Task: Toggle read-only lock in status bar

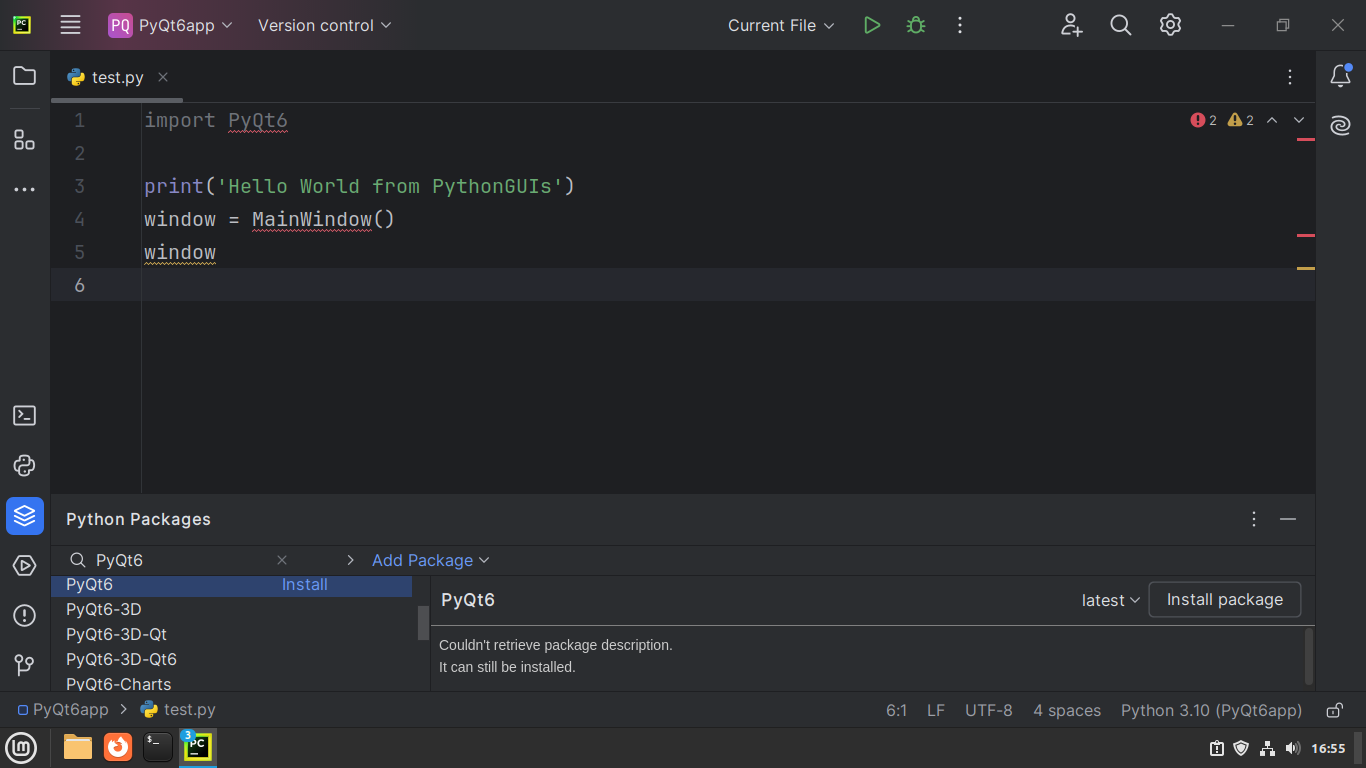Action: pyautogui.click(x=1334, y=710)
